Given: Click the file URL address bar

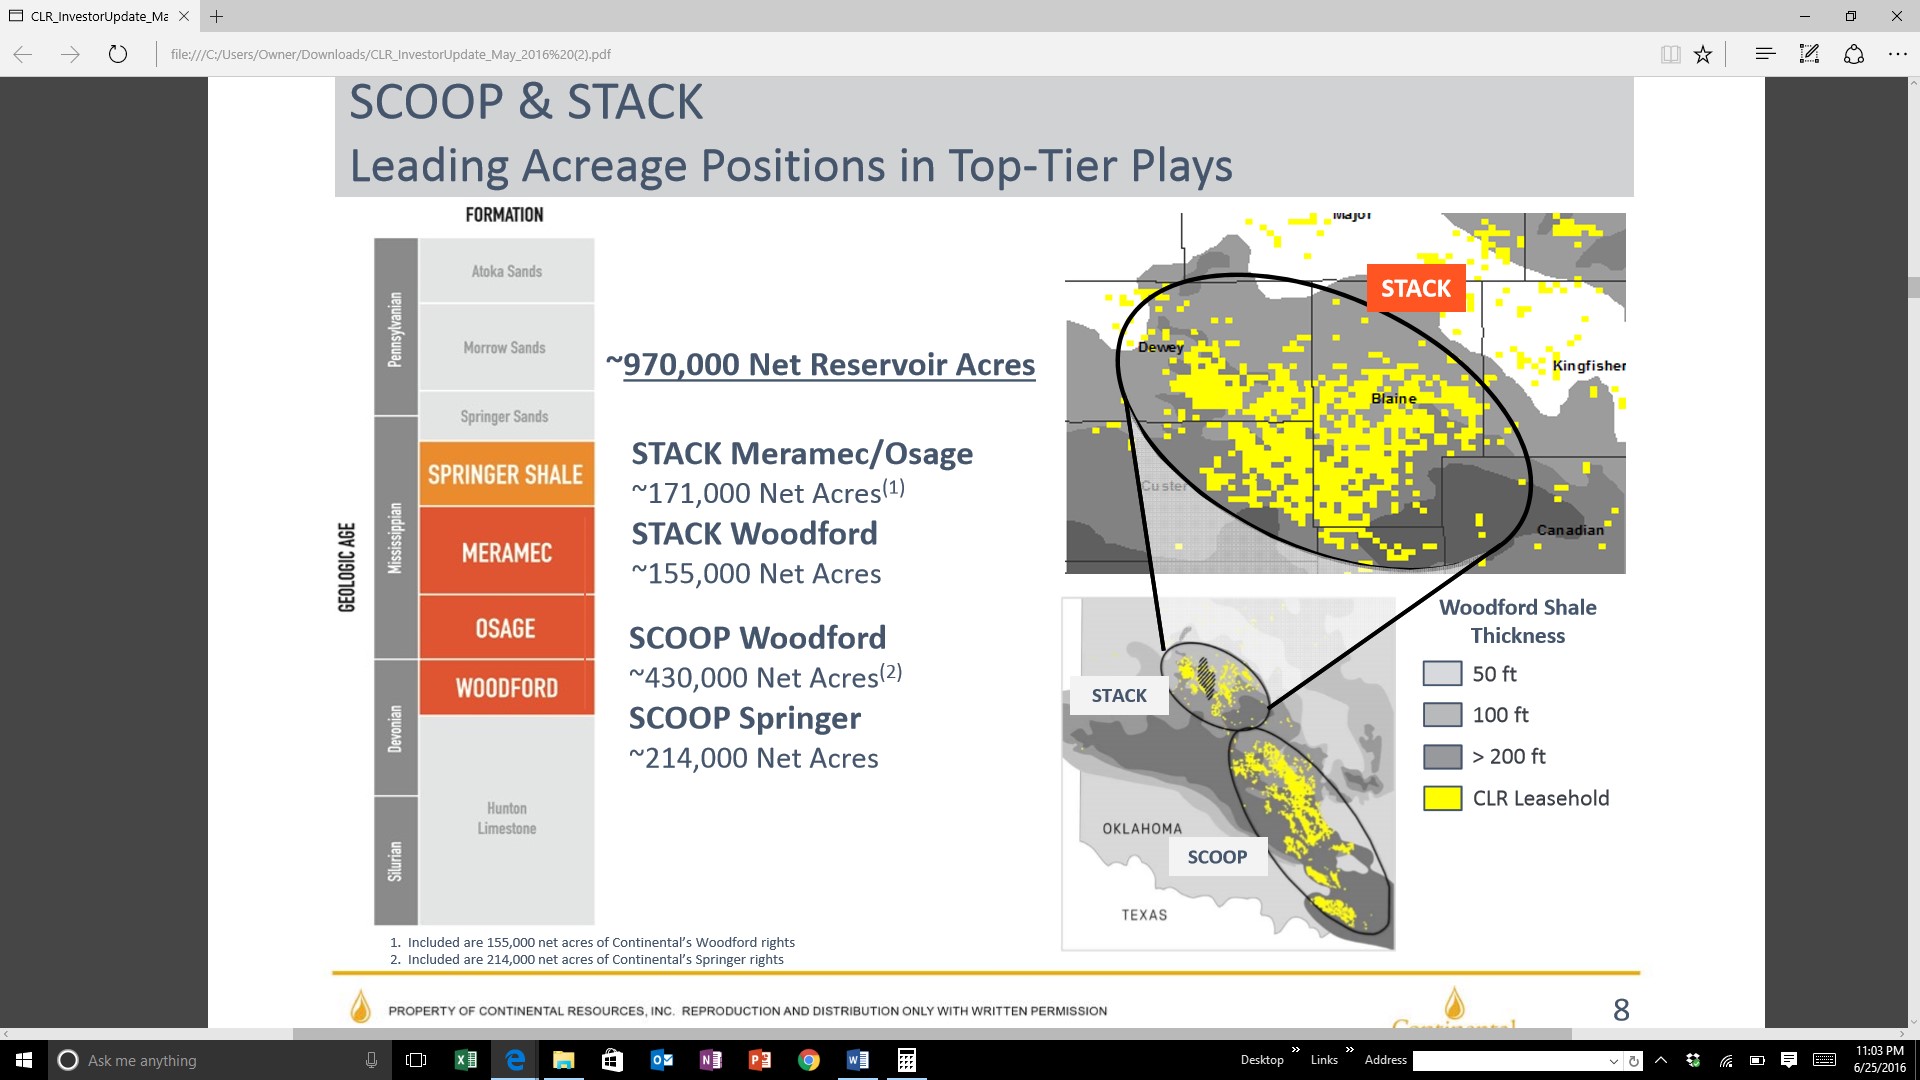Looking at the screenshot, I should [x=391, y=55].
